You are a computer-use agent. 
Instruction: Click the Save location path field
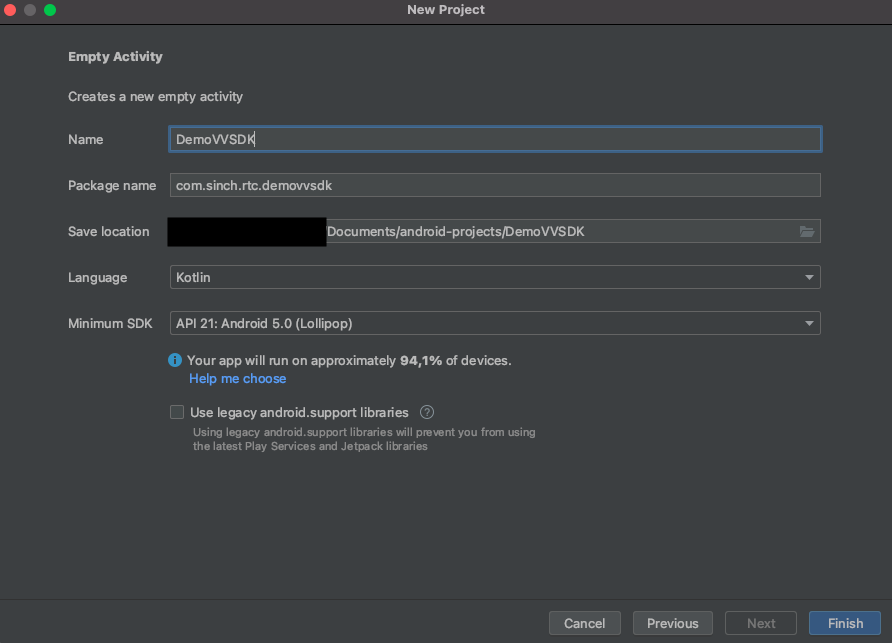coord(560,232)
